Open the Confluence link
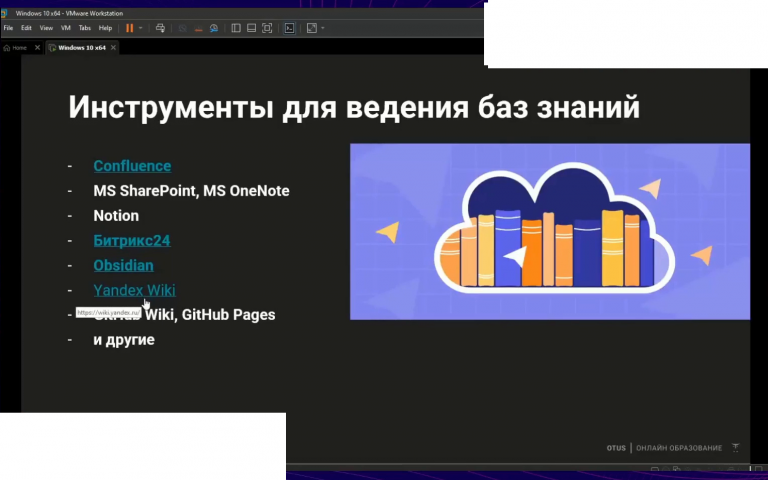Image resolution: width=768 pixels, height=480 pixels. pyautogui.click(x=132, y=166)
